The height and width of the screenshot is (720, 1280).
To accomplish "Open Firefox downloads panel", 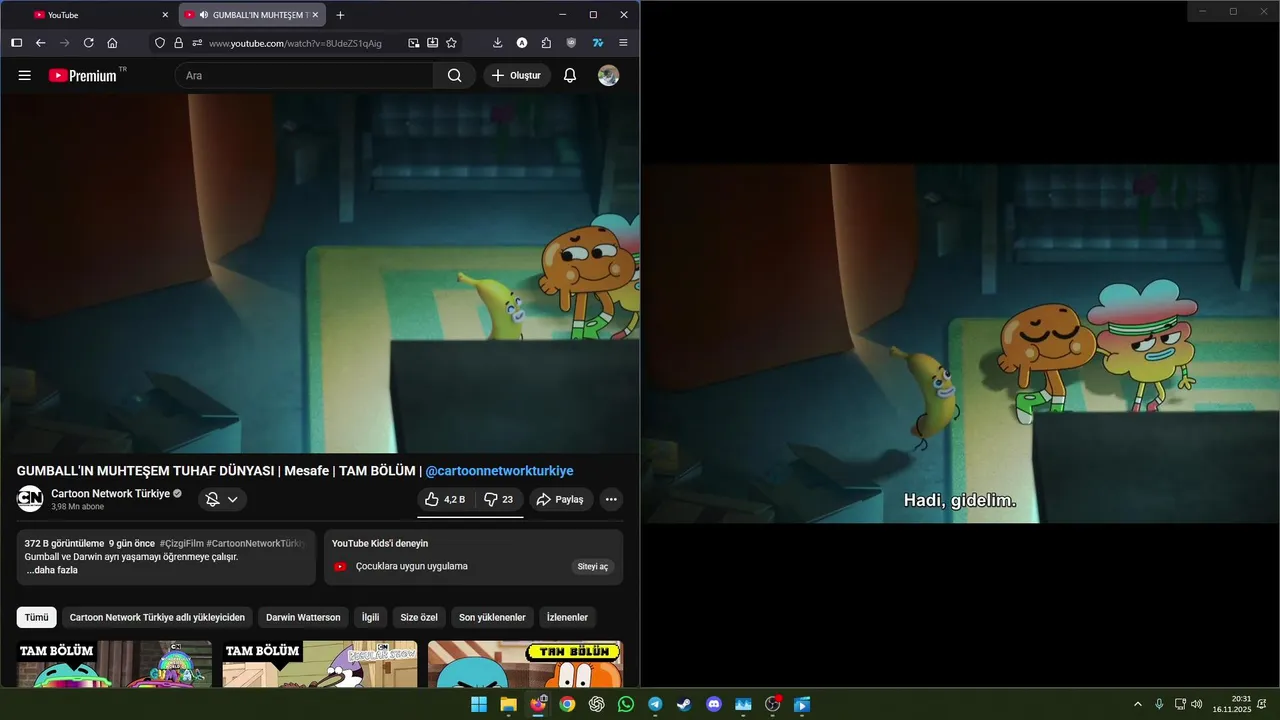I will tap(497, 43).
